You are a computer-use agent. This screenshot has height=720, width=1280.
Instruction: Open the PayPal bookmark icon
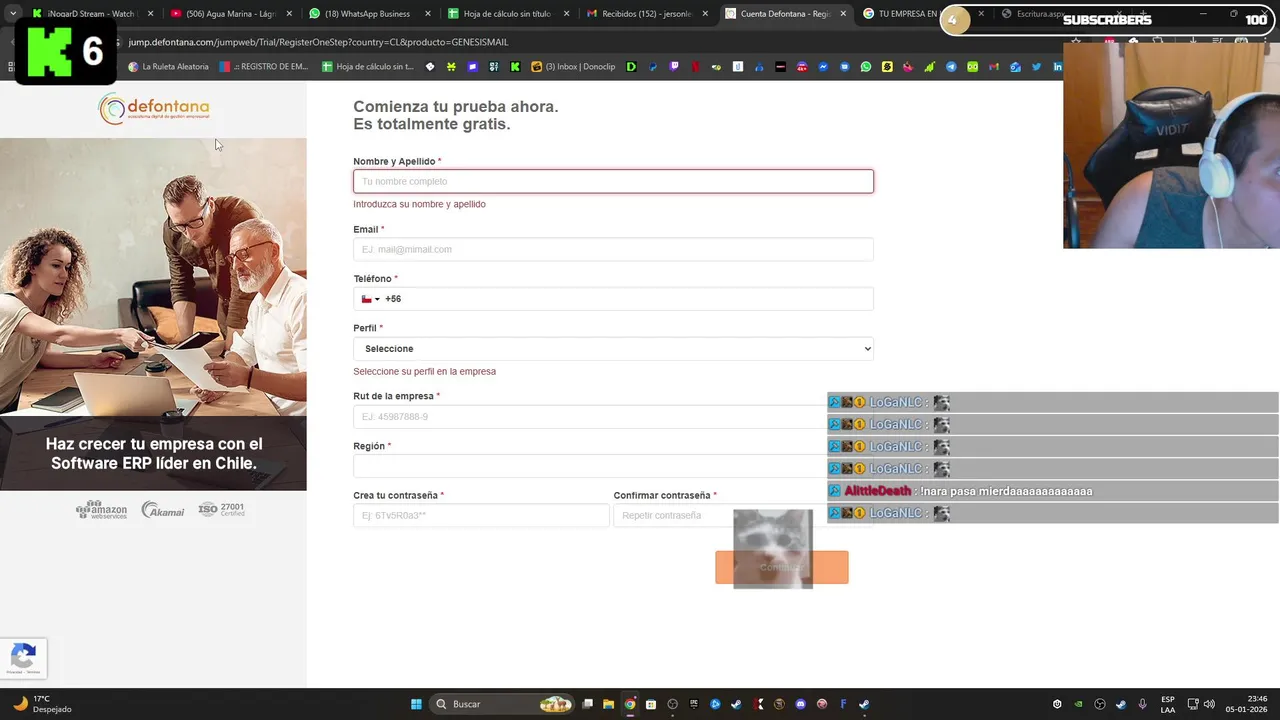(653, 67)
